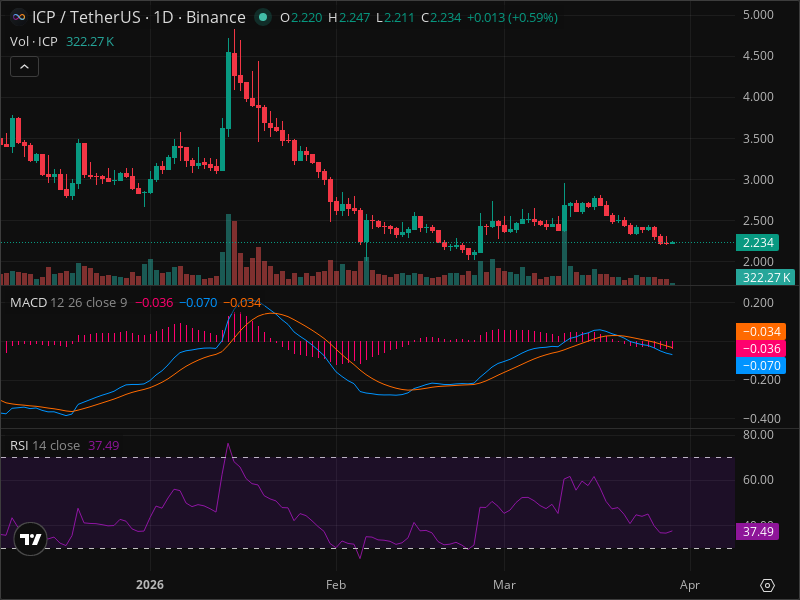800x600 pixels.
Task: Click the ICP coin logo icon
Action: [18, 17]
